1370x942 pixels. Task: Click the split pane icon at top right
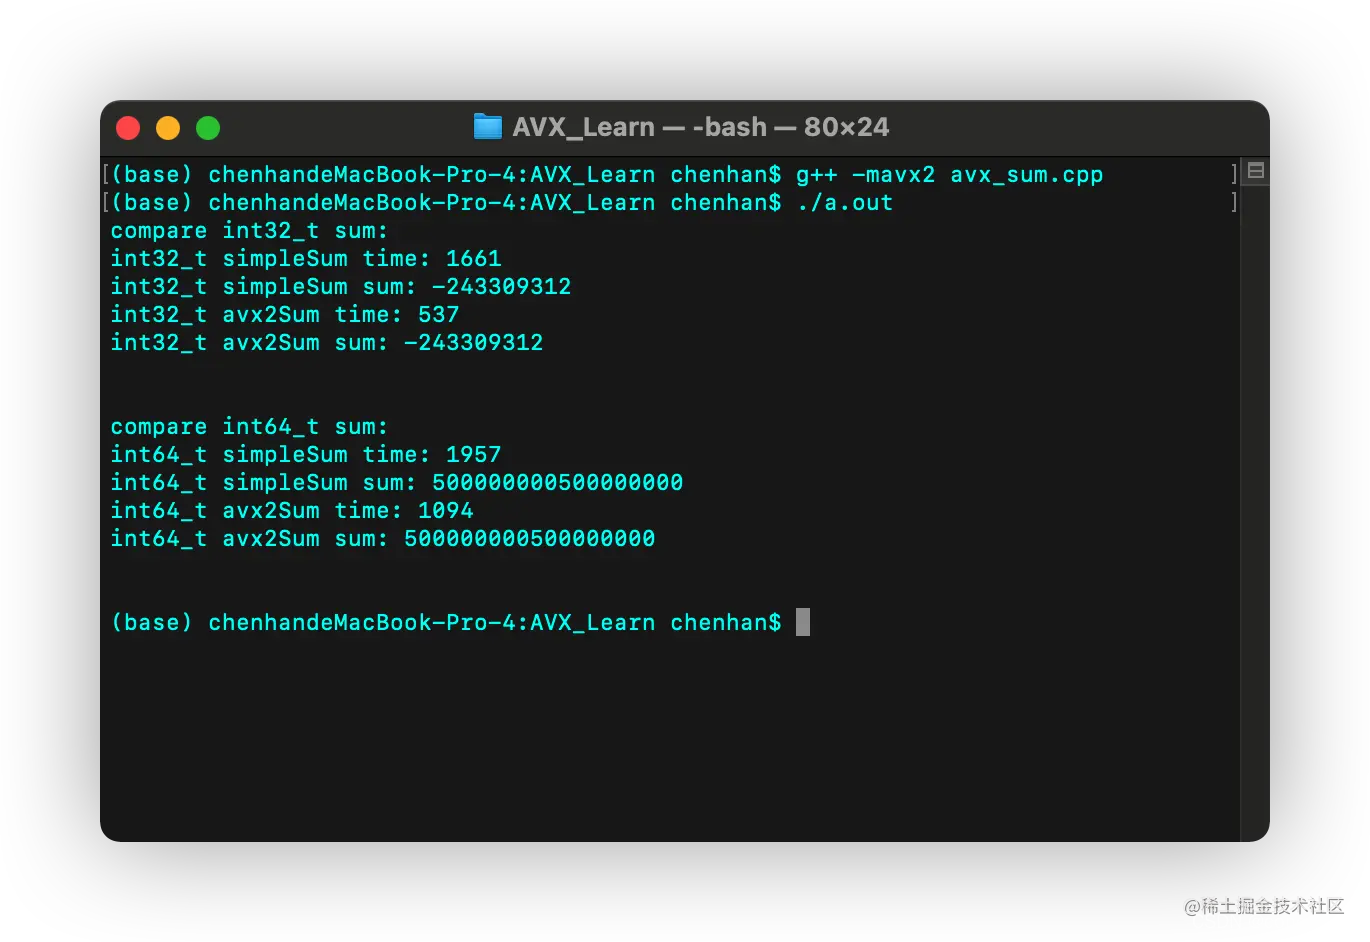tap(1256, 171)
